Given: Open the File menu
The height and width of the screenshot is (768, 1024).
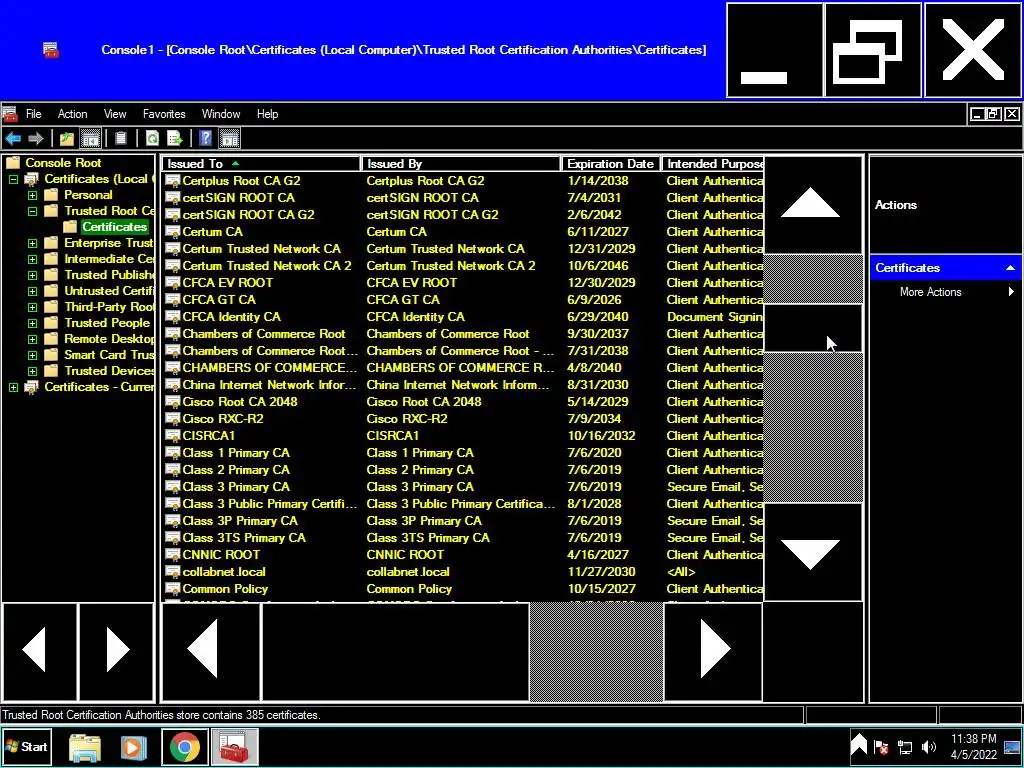Looking at the screenshot, I should click(x=33, y=114).
